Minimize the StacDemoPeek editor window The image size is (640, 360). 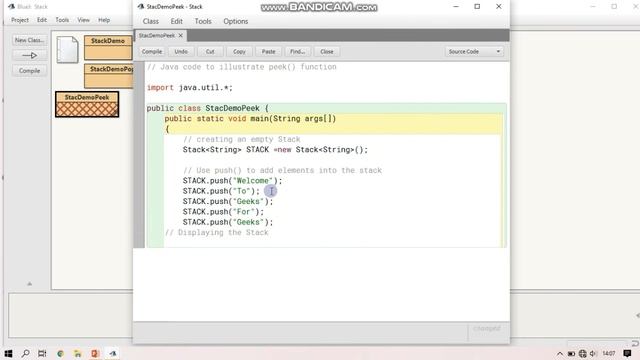tap(456, 7)
